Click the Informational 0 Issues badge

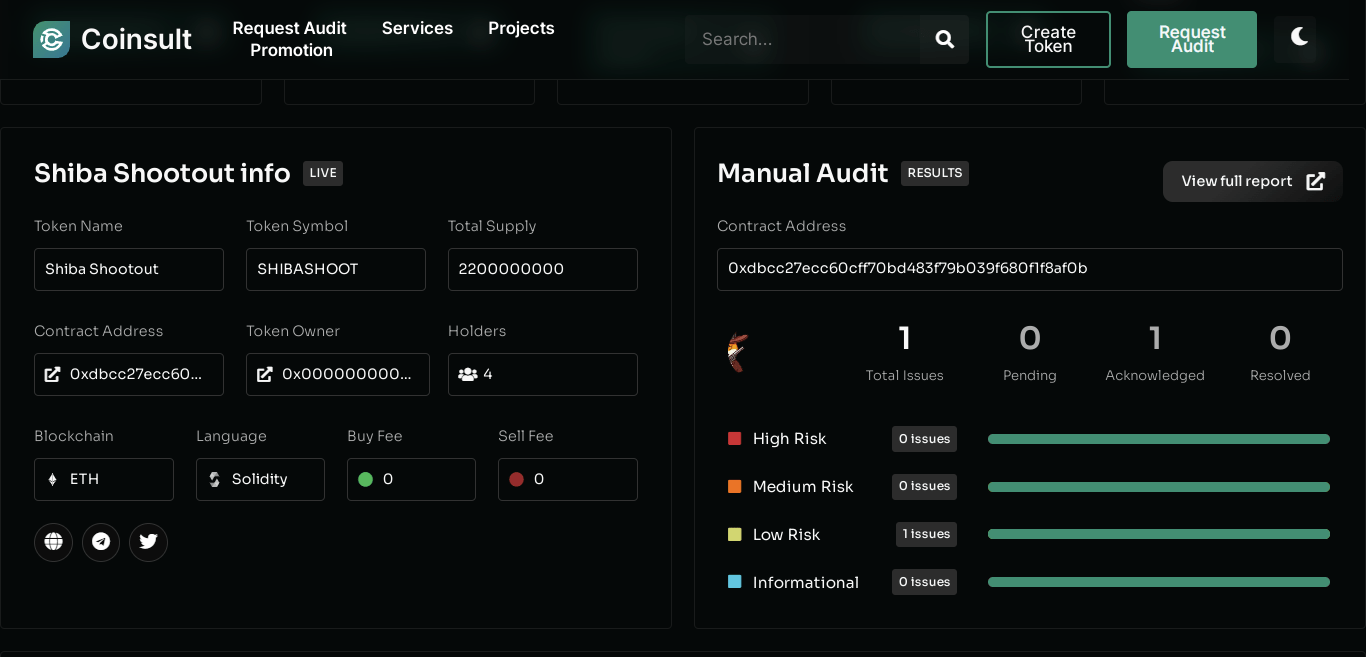[x=924, y=582]
